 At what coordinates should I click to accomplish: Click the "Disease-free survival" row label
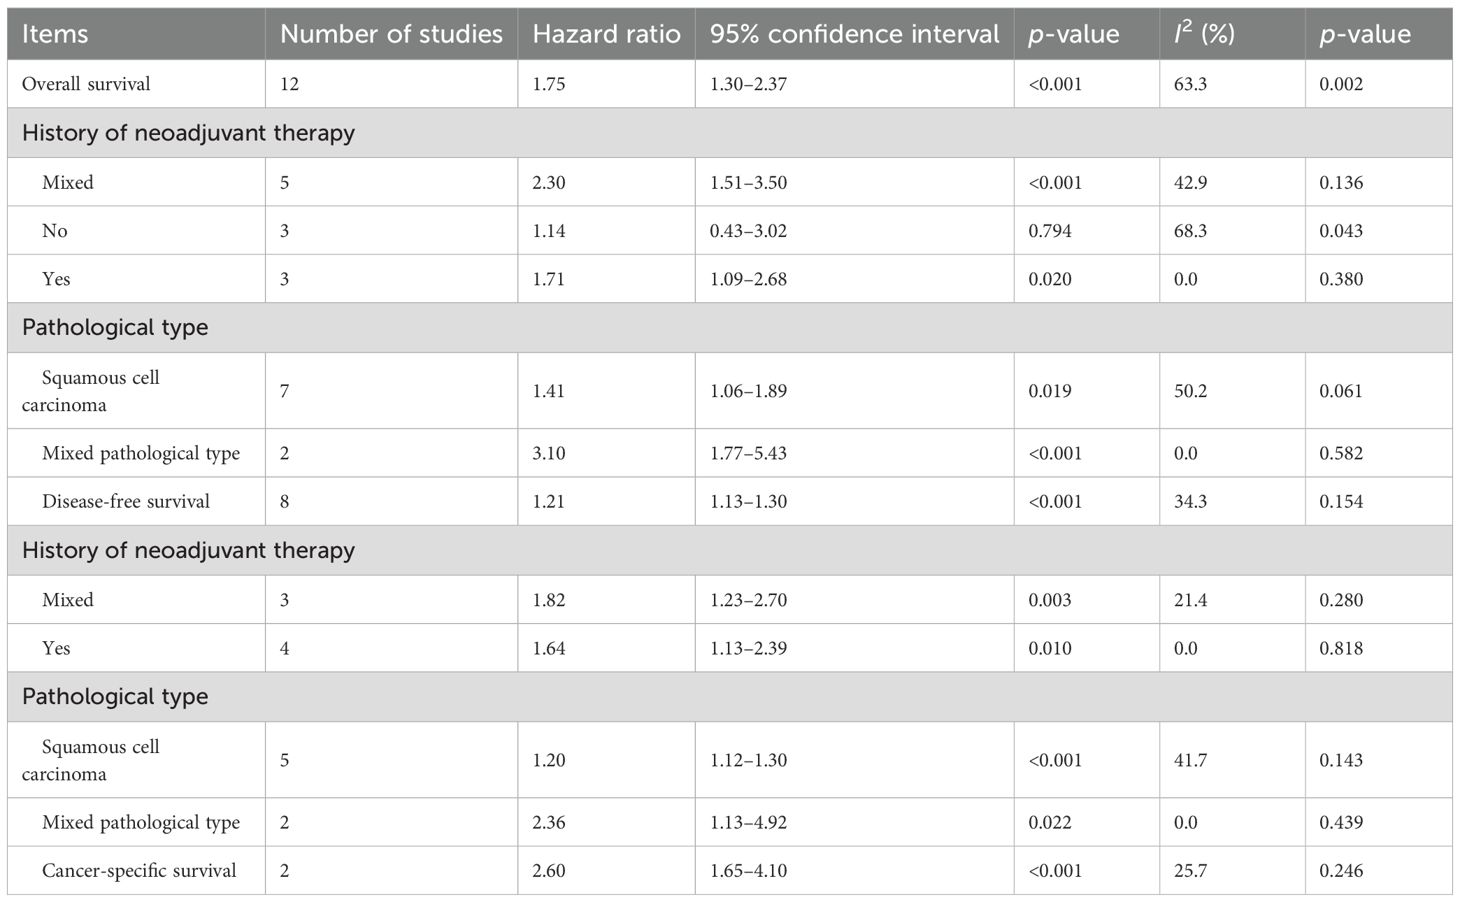click(126, 501)
